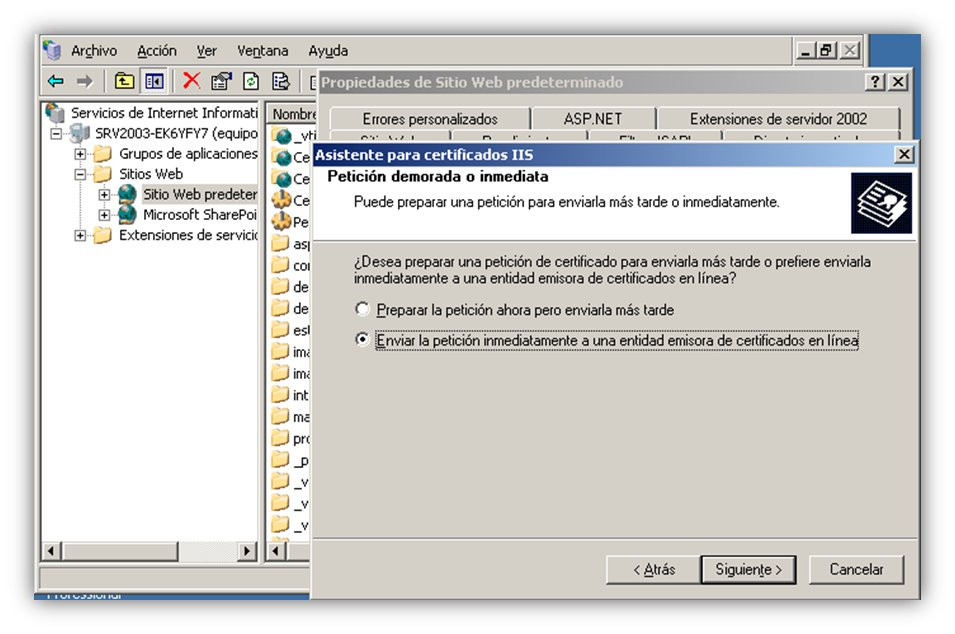
Task: Click the IIS console icon beside Archivo
Action: (x=52, y=50)
